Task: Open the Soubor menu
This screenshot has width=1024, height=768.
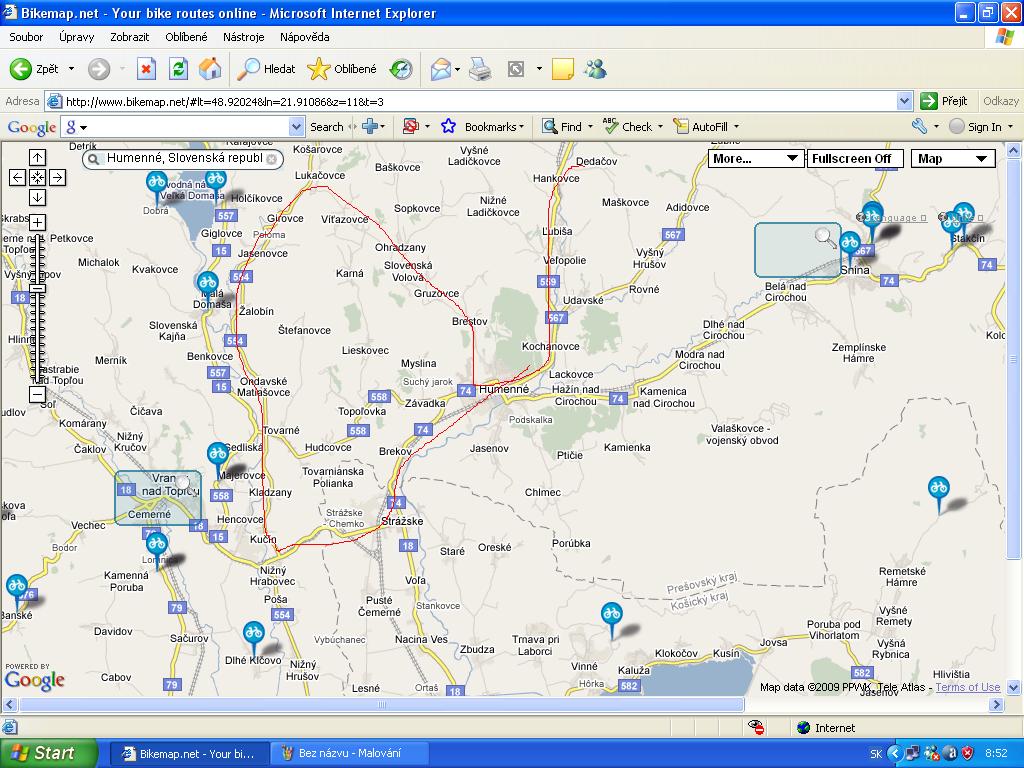Action: coord(26,37)
